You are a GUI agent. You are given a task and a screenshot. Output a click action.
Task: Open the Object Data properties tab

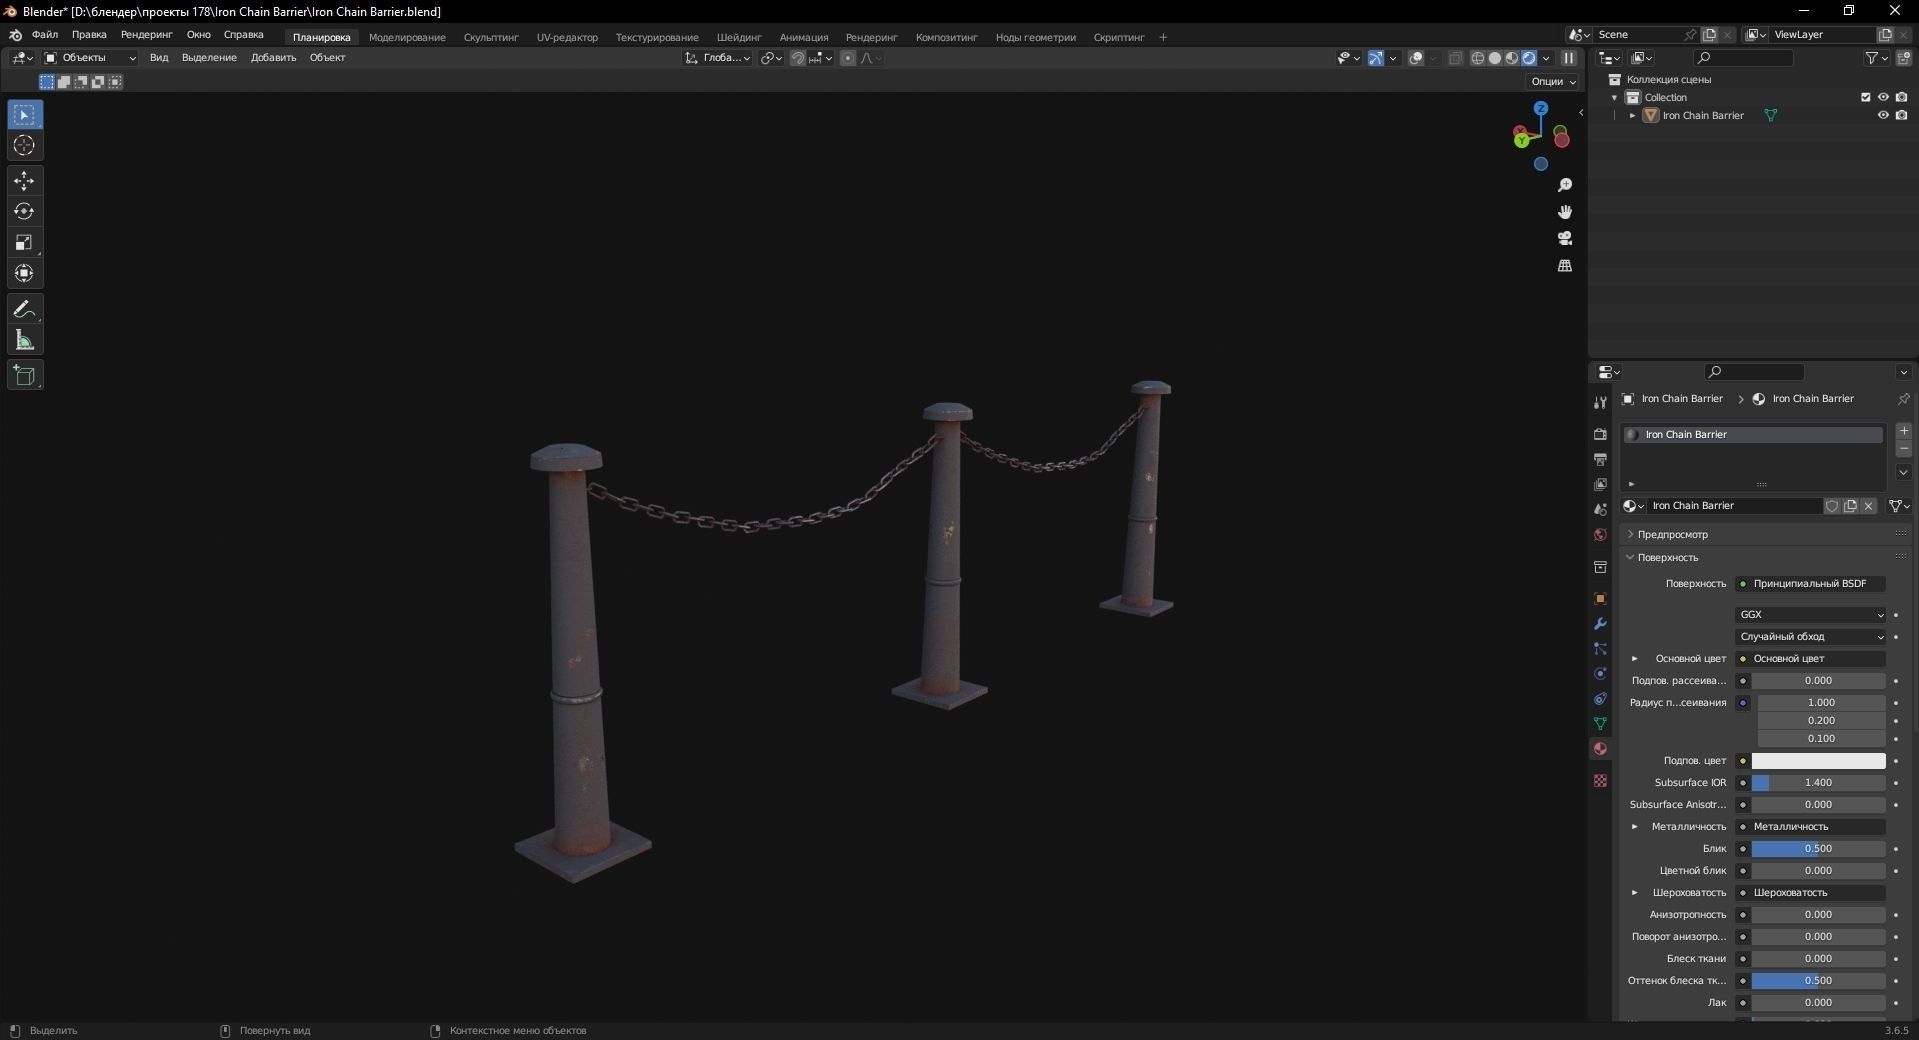pos(1600,724)
